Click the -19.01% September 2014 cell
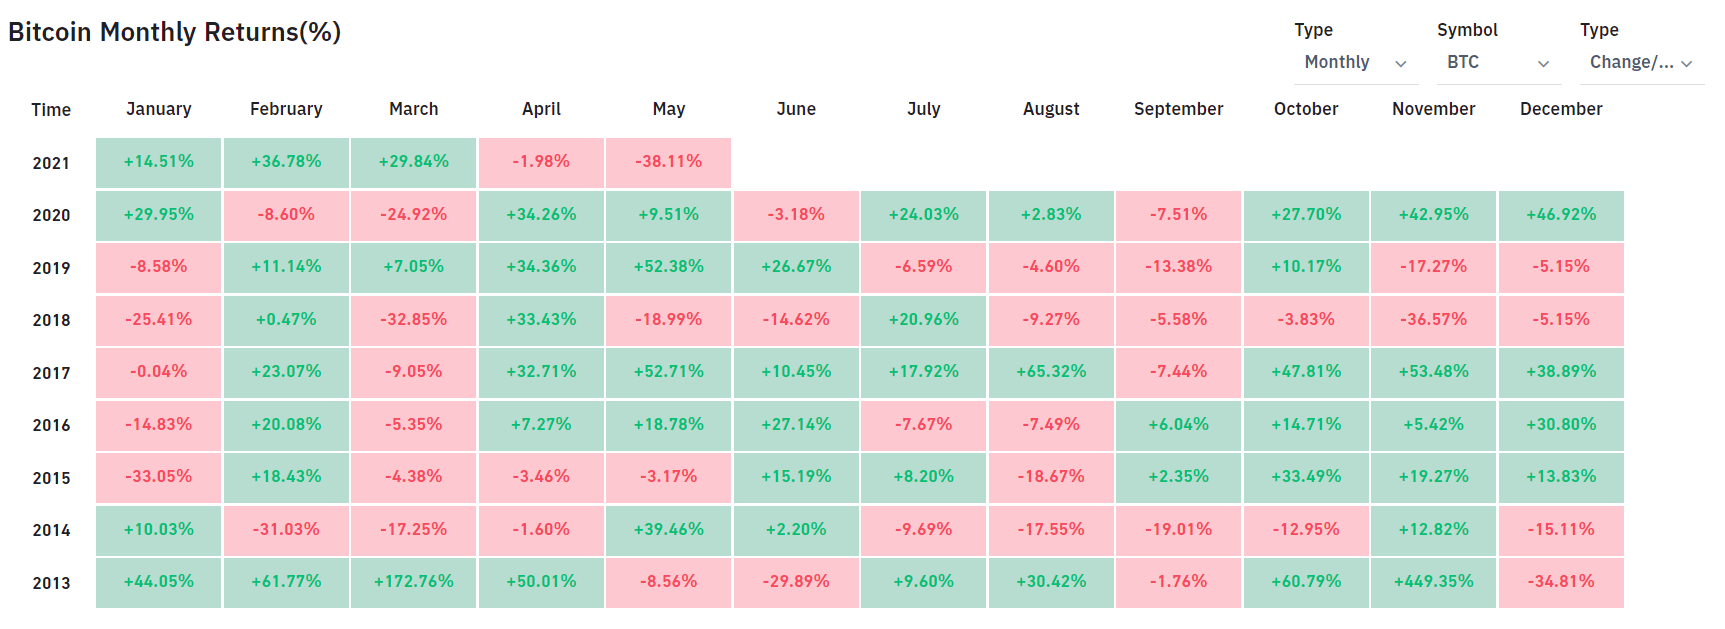1725x629 pixels. click(1178, 530)
